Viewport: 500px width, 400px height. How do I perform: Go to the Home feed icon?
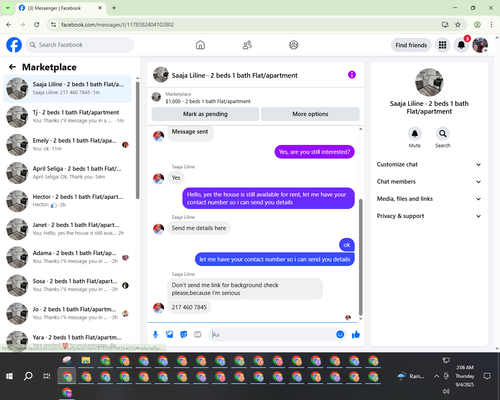[x=200, y=45]
